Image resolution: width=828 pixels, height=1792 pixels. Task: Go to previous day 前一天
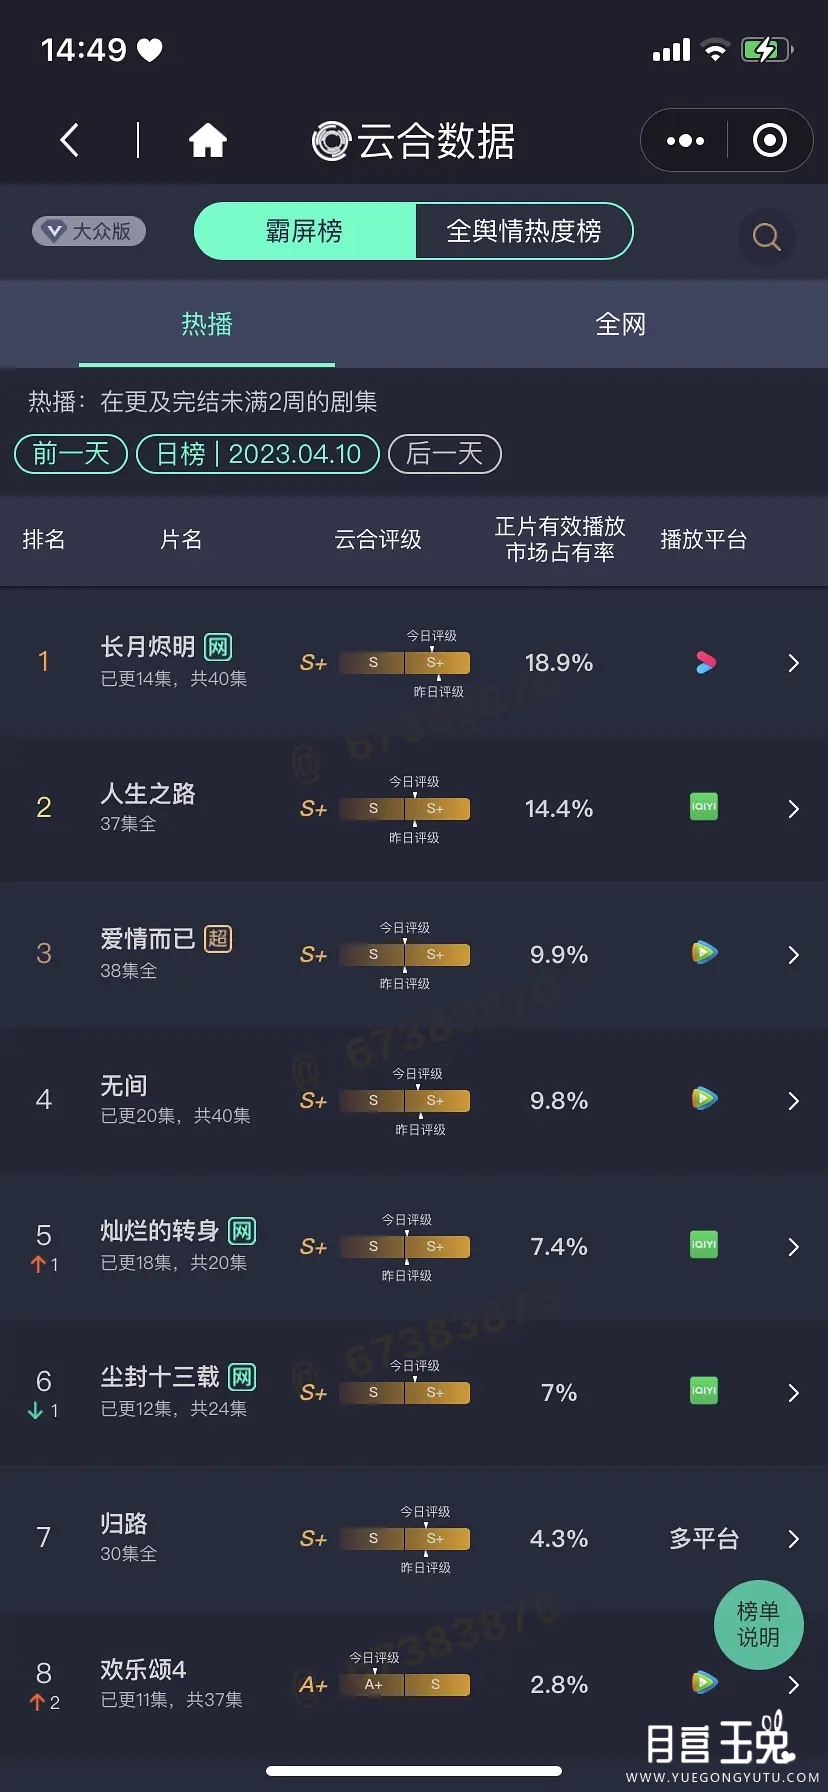[x=71, y=454]
